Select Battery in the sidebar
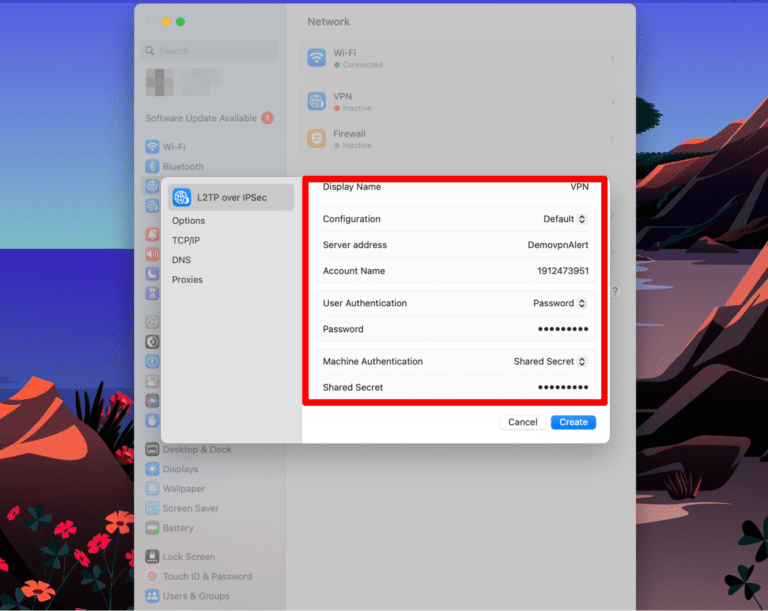The image size is (768, 611). 178,528
